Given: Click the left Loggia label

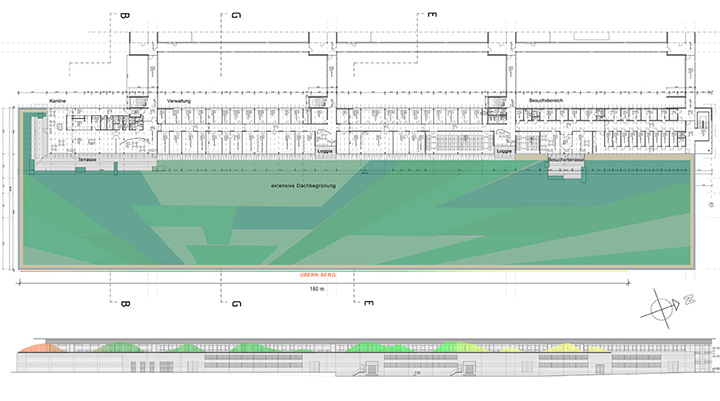Looking at the screenshot, I should click(x=324, y=153).
